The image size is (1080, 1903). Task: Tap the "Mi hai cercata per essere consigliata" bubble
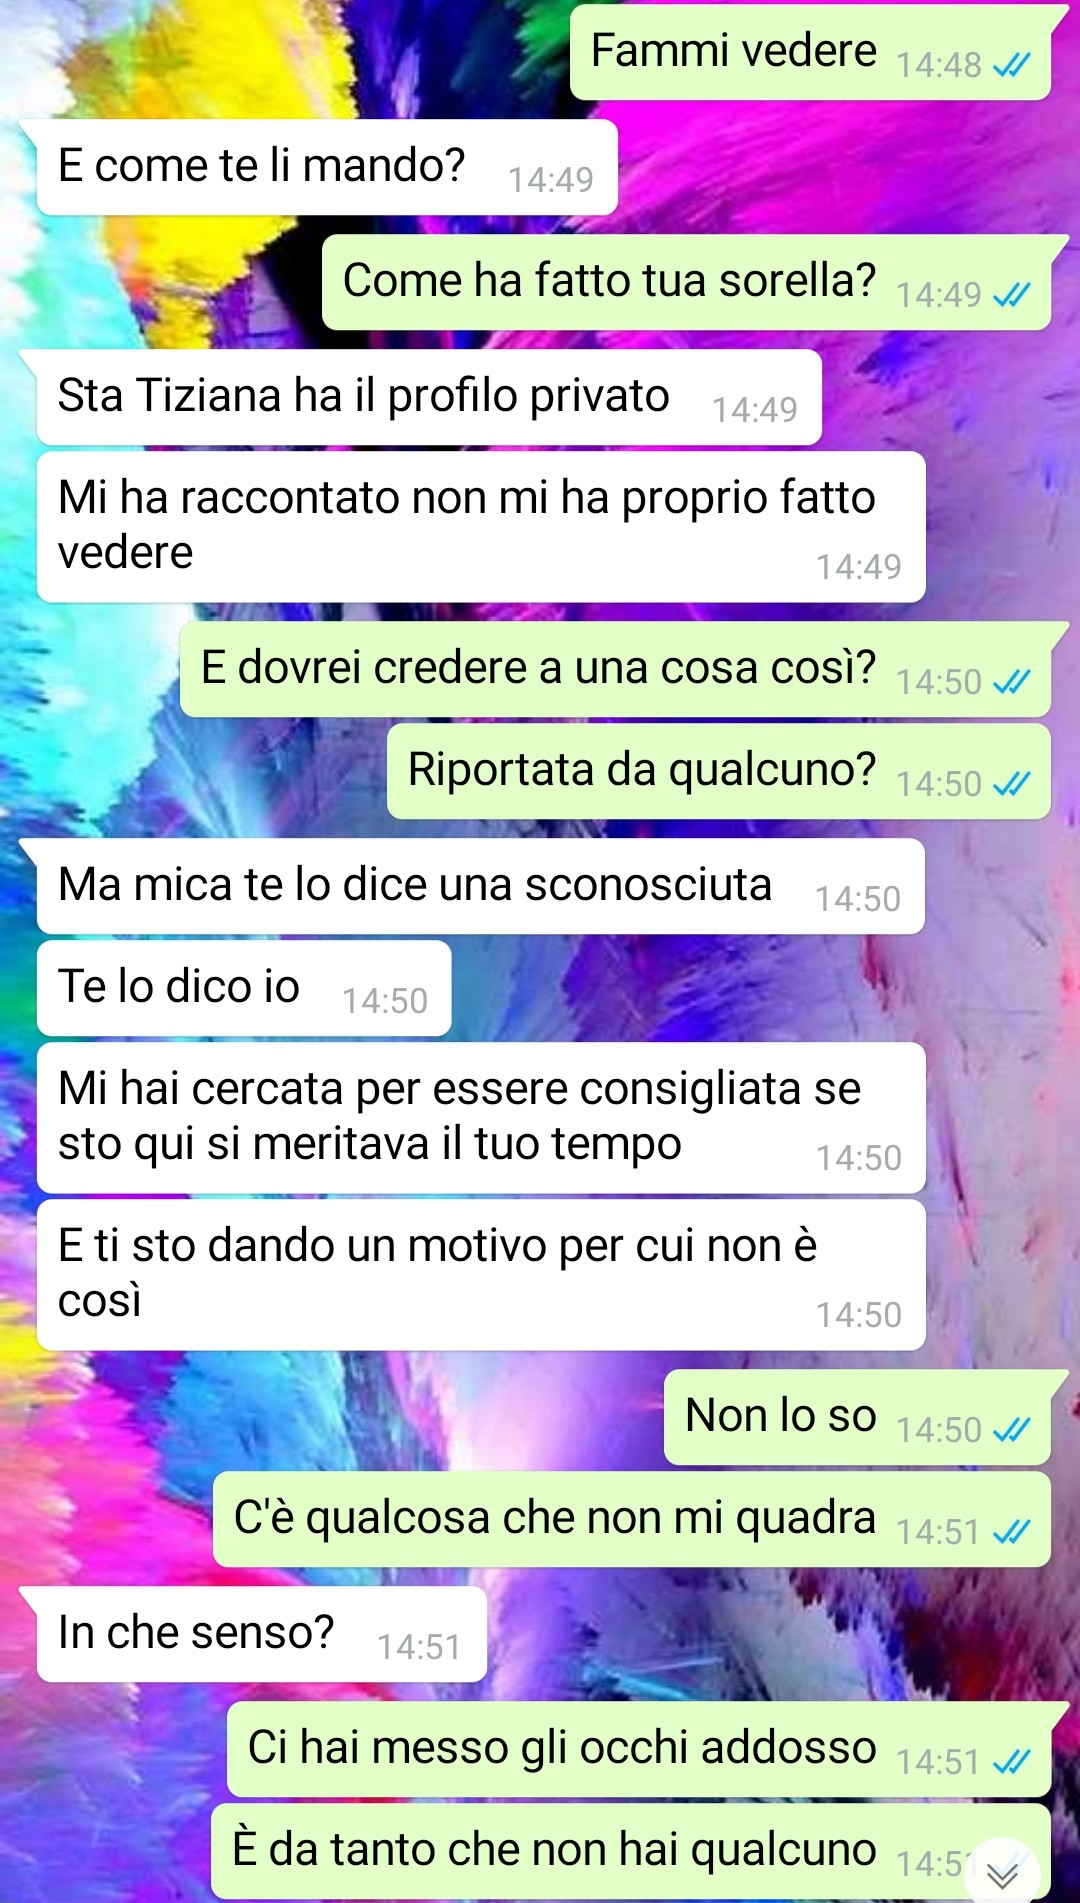481,1118
